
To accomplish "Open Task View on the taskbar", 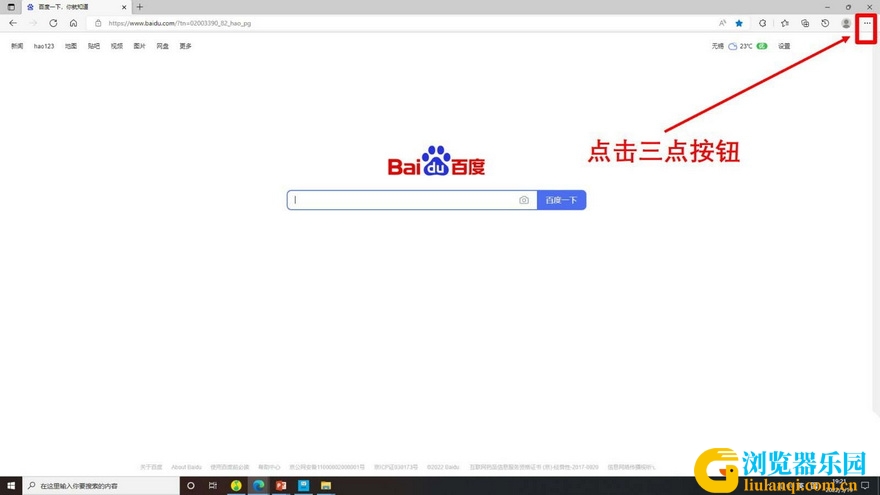I will click(x=213, y=485).
